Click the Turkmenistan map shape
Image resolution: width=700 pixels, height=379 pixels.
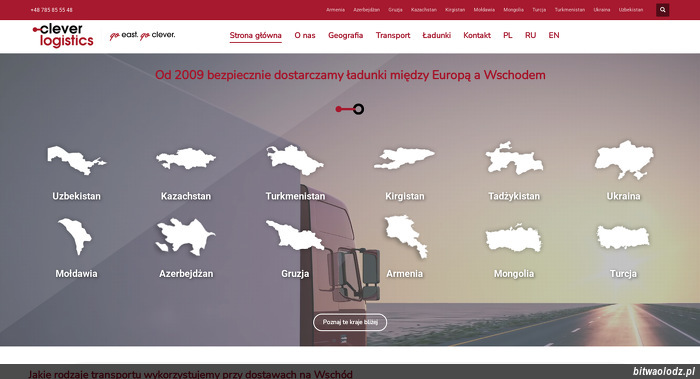tap(295, 160)
